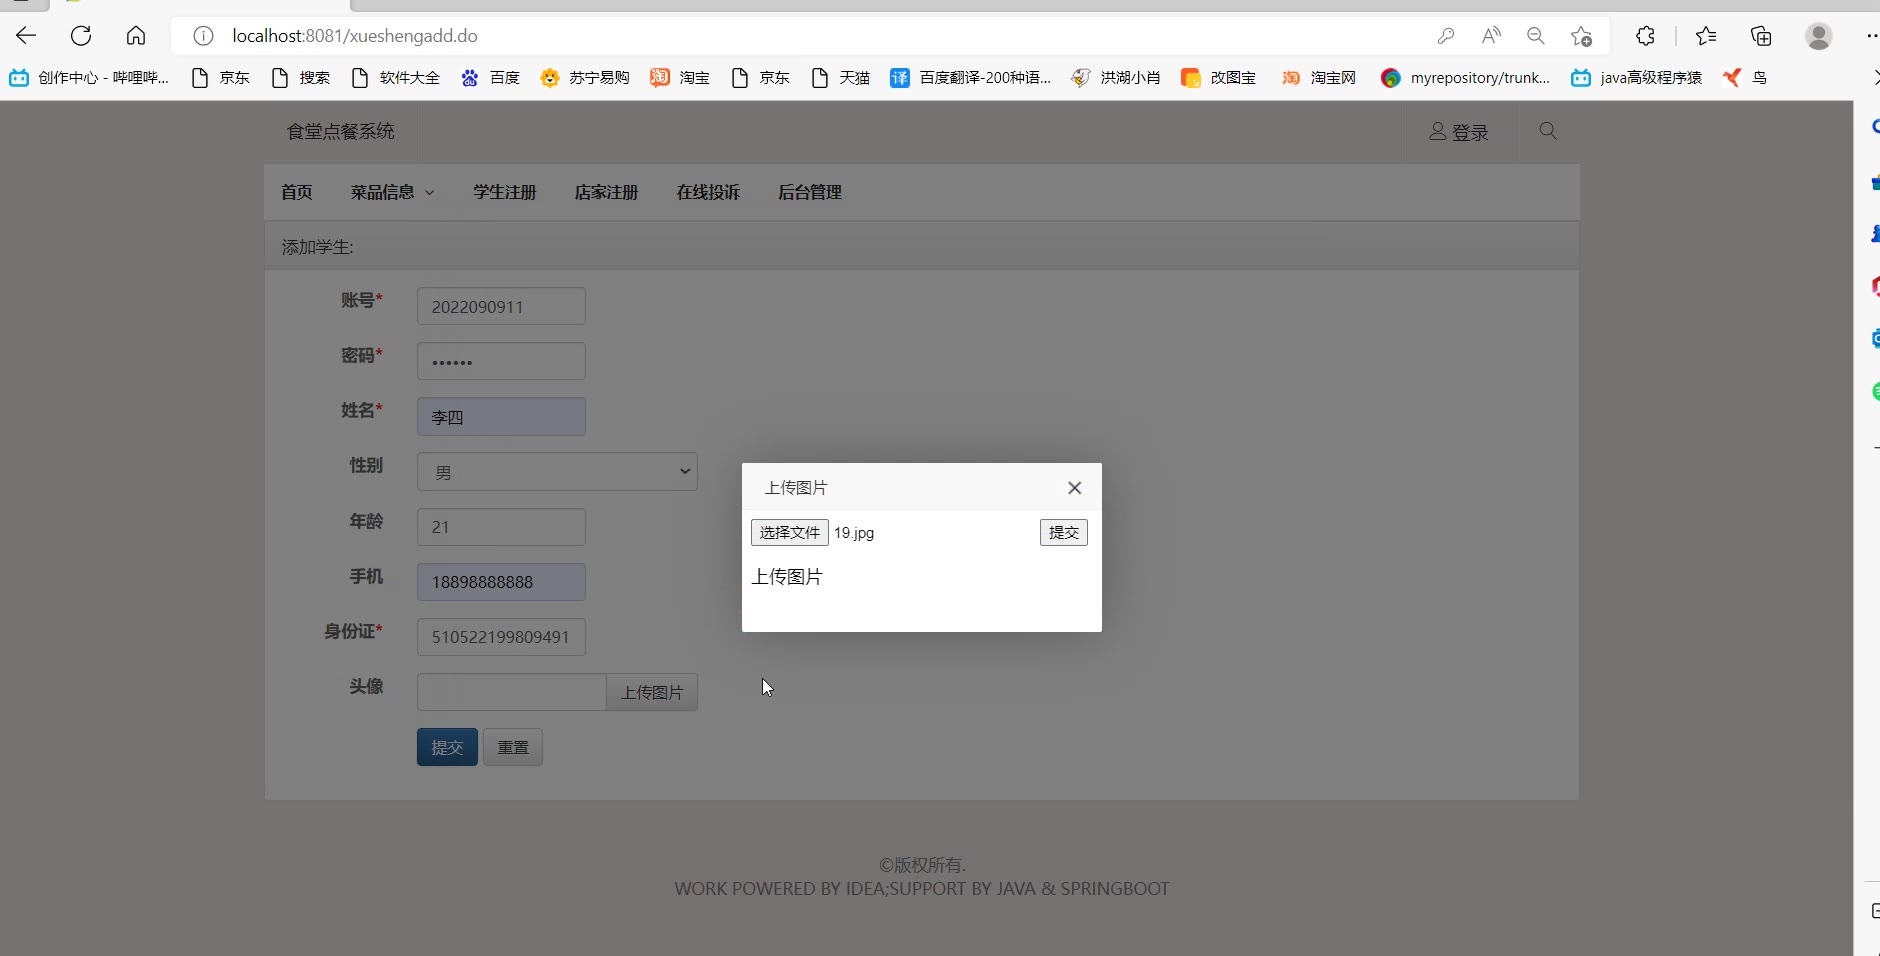Open the browser home page icon
This screenshot has width=1880, height=956.
click(x=136, y=36)
